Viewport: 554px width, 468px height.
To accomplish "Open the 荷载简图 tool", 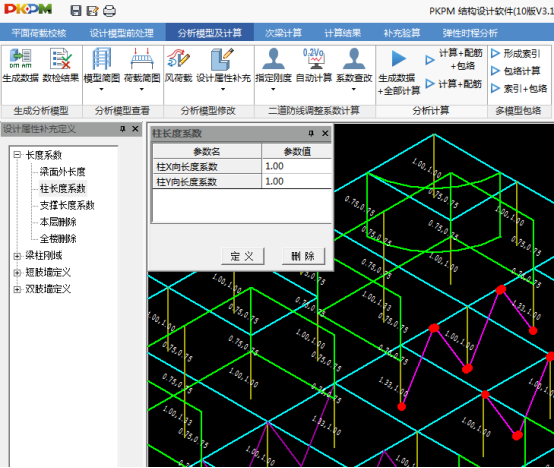I will 142,65.
